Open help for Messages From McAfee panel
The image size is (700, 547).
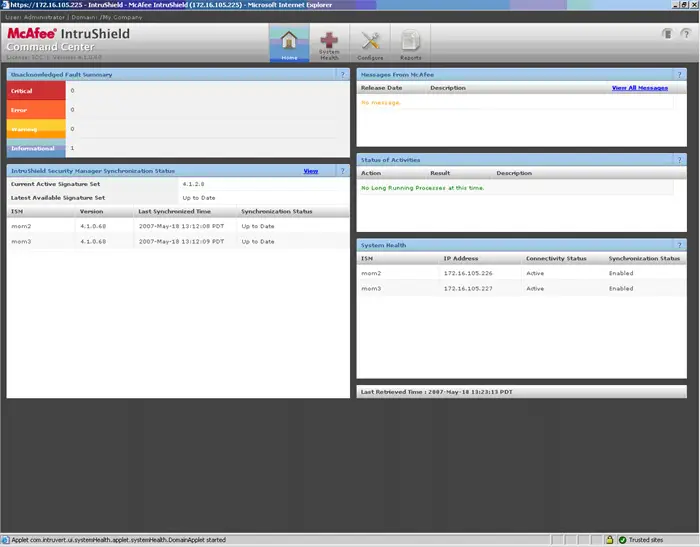pos(679,75)
